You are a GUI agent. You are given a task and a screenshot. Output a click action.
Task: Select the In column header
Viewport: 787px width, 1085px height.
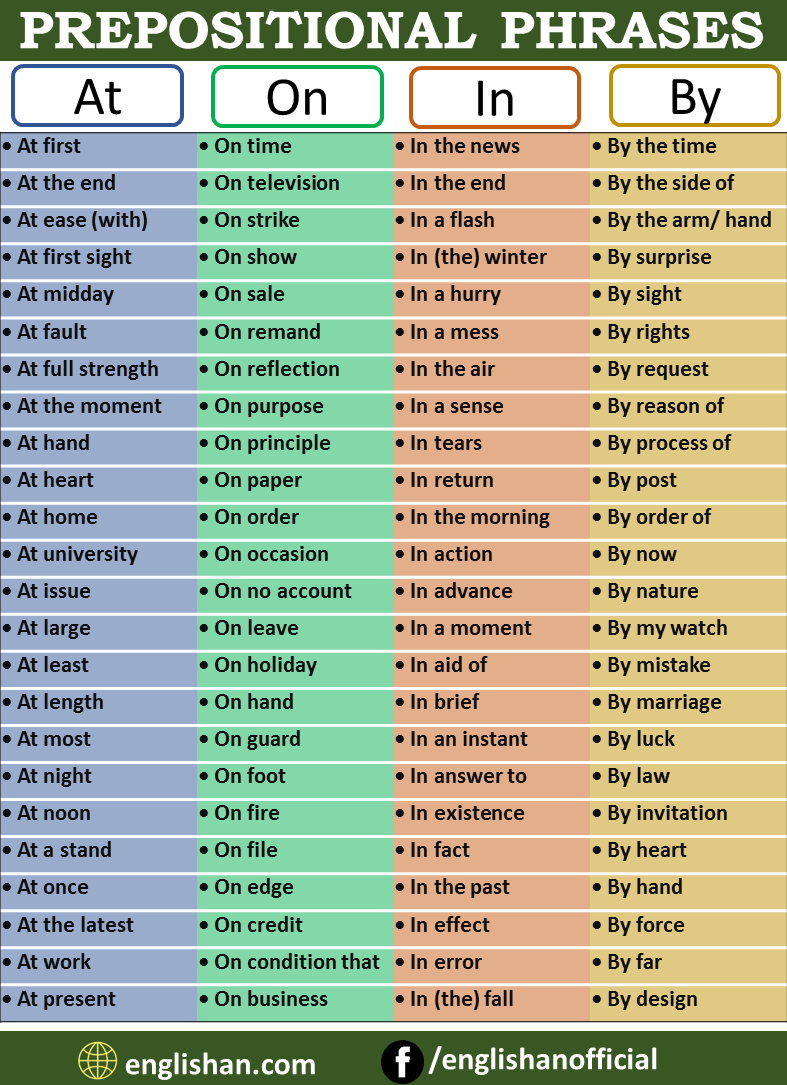pos(495,97)
